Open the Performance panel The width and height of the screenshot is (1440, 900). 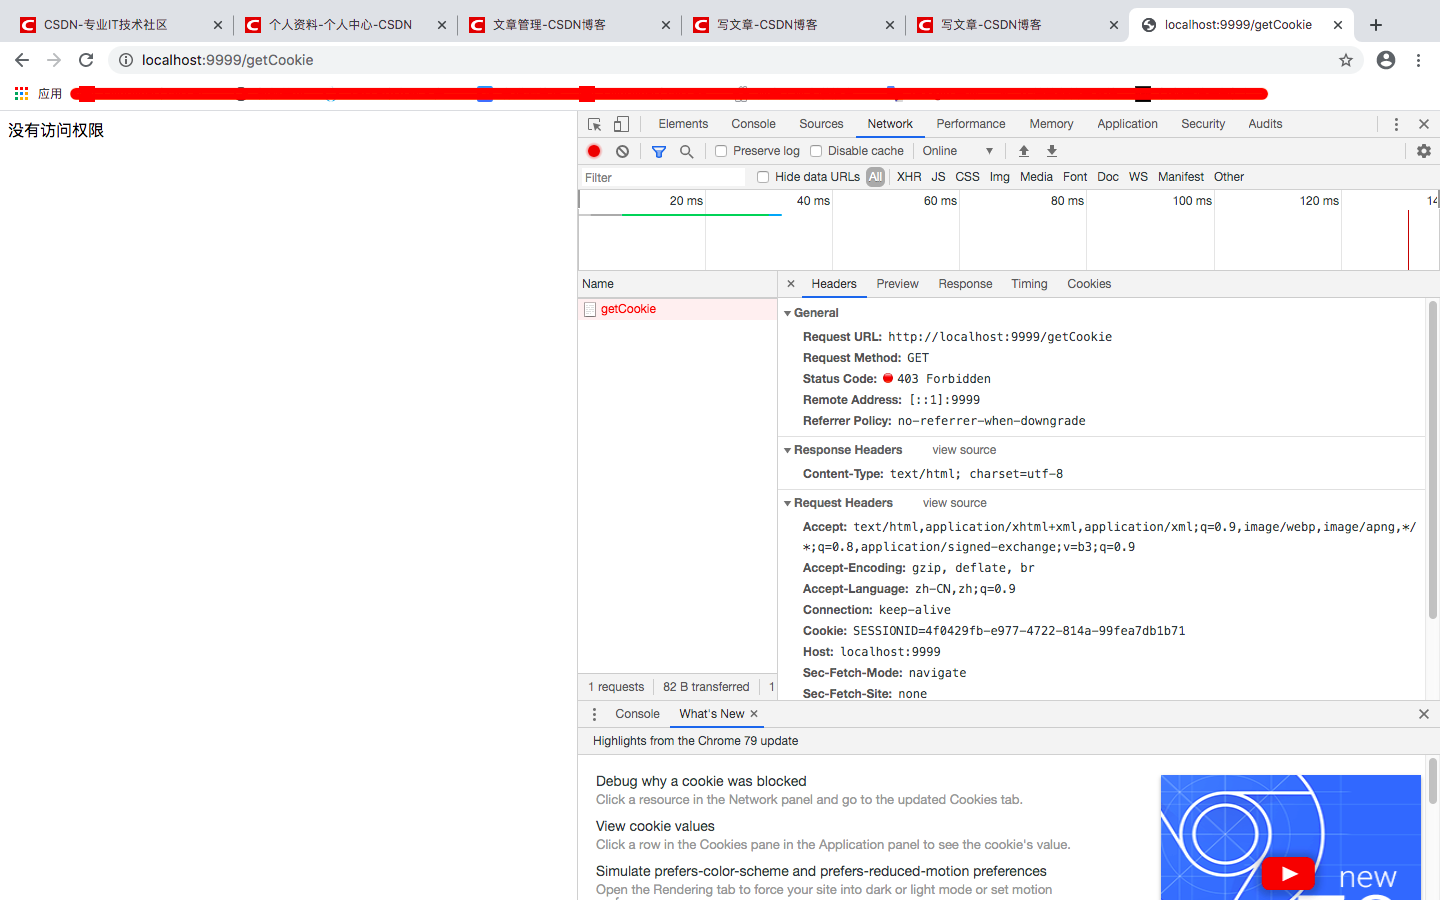click(x=970, y=124)
